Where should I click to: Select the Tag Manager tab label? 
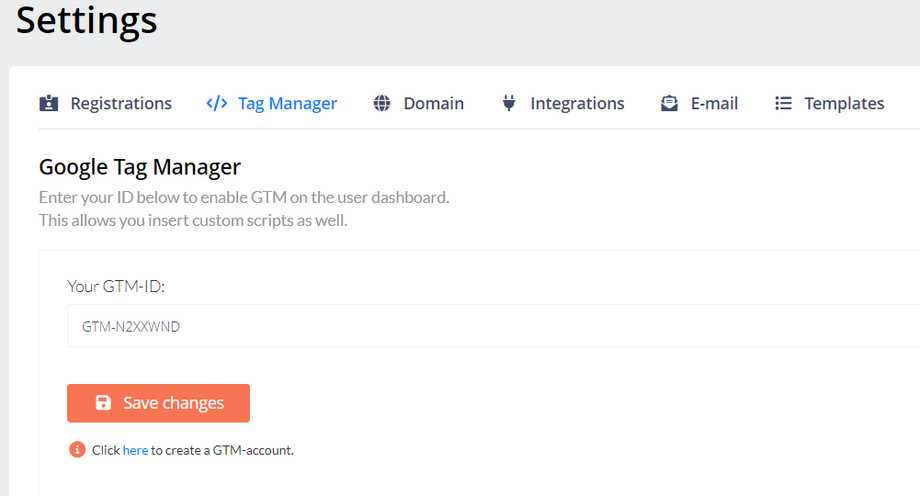click(287, 103)
